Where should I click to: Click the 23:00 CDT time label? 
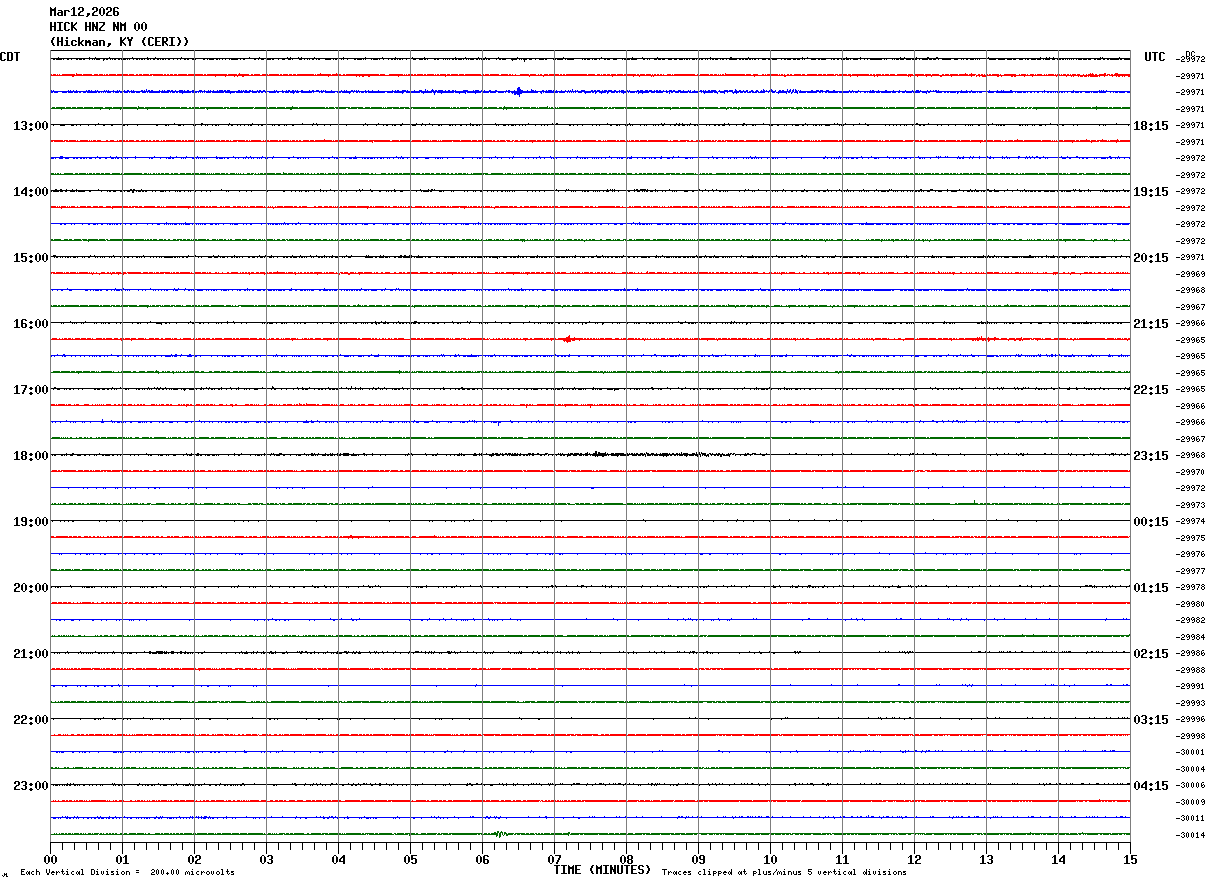tap(31, 786)
